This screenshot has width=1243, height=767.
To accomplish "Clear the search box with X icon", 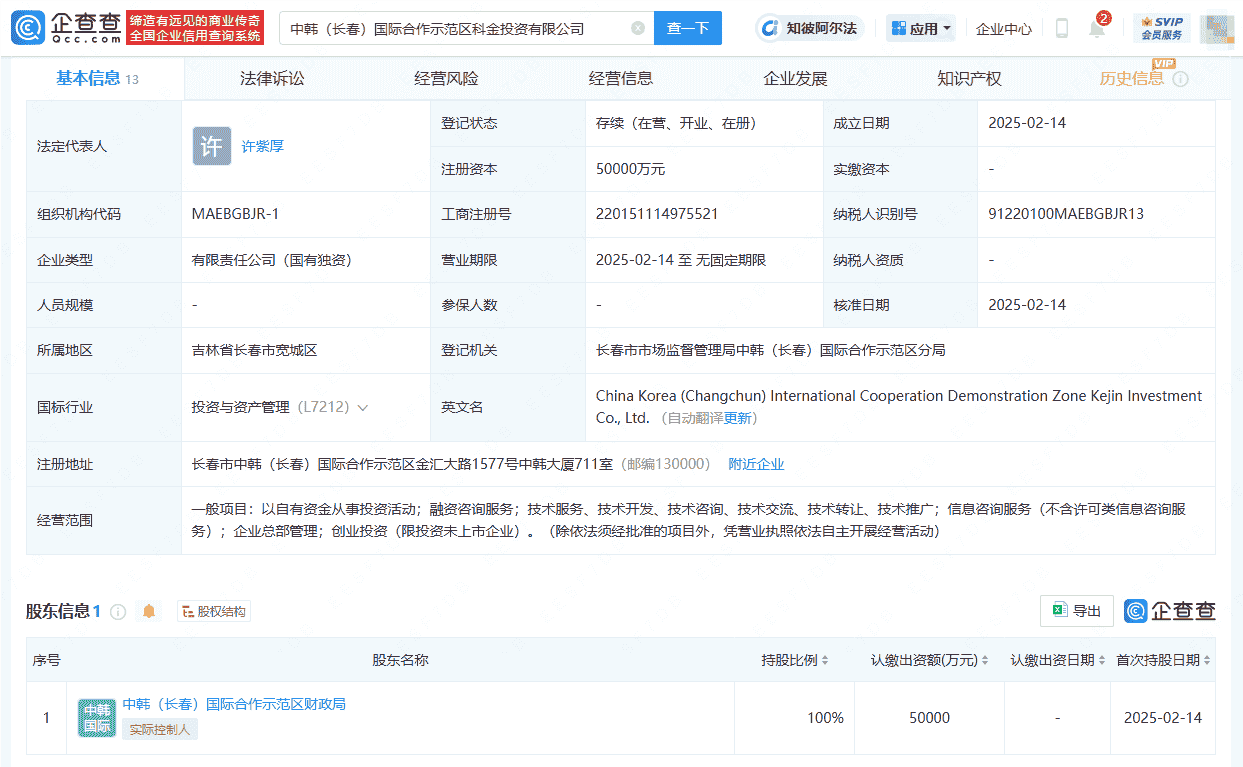I will coord(638,29).
